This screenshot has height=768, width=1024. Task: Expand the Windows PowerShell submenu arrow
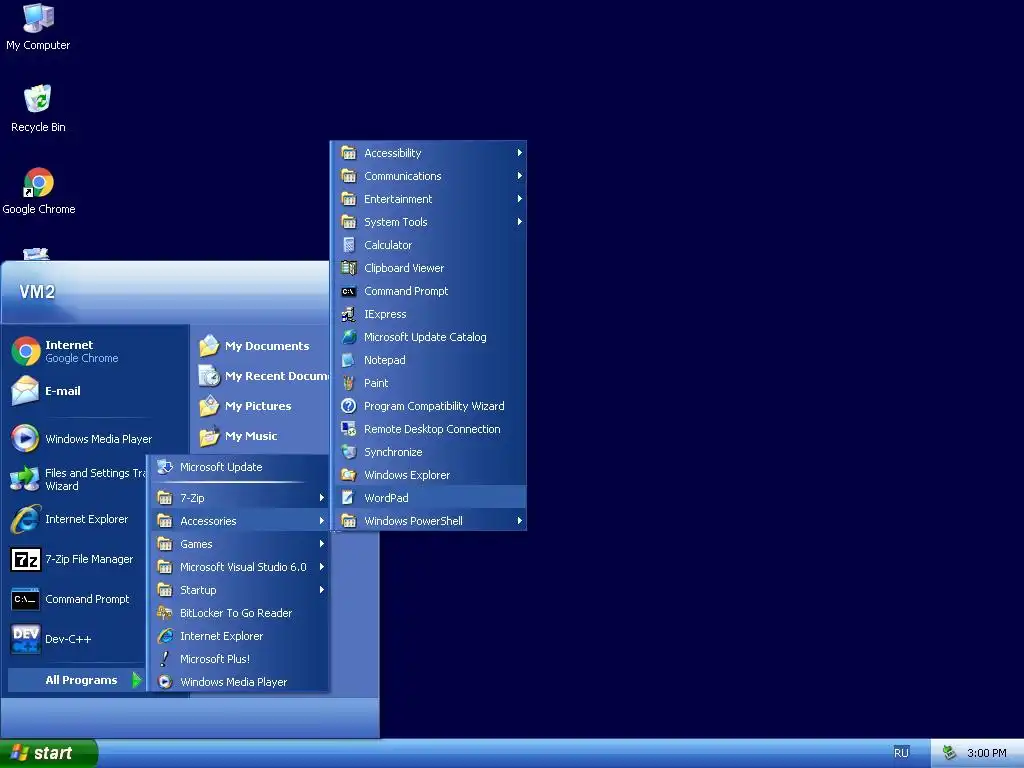pyautogui.click(x=519, y=520)
